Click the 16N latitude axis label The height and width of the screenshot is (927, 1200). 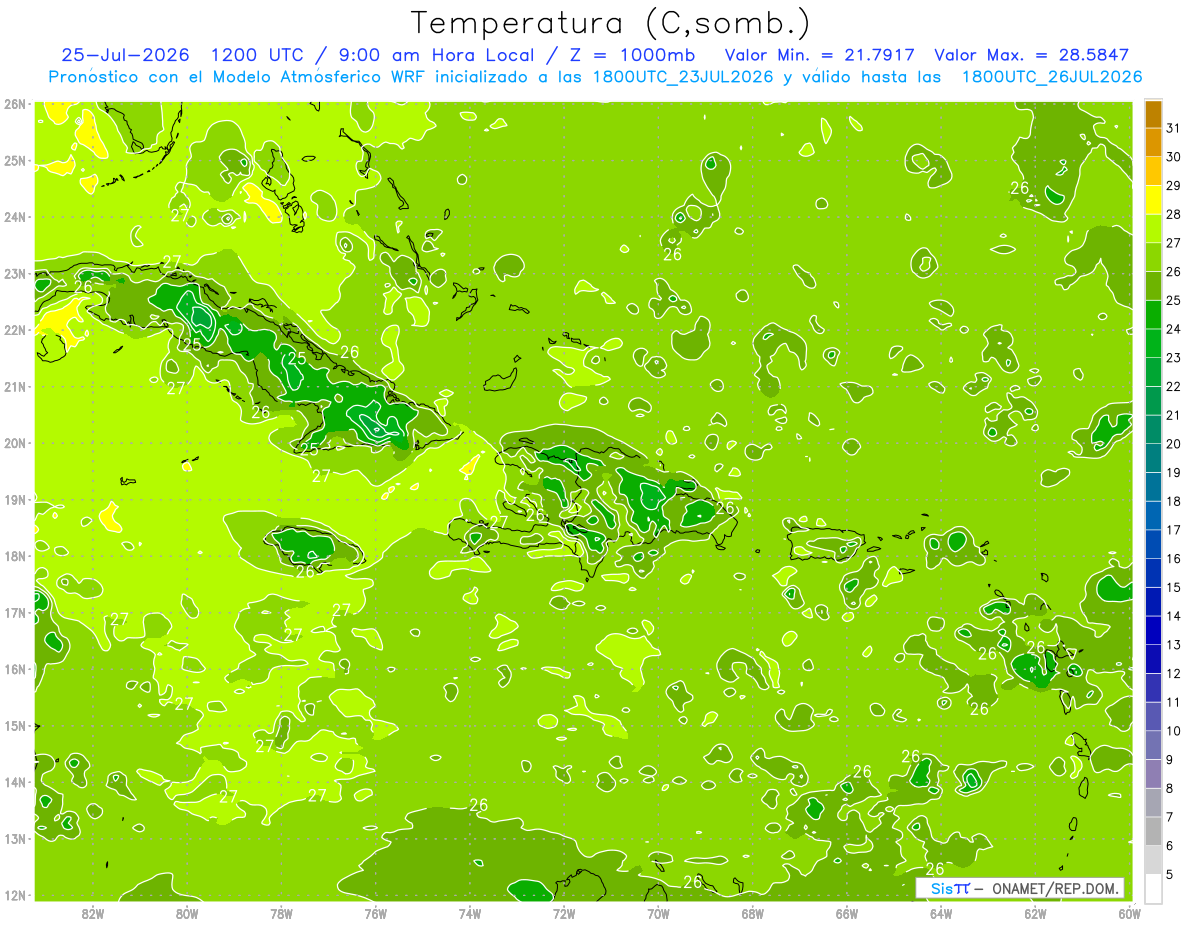click(x=15, y=669)
